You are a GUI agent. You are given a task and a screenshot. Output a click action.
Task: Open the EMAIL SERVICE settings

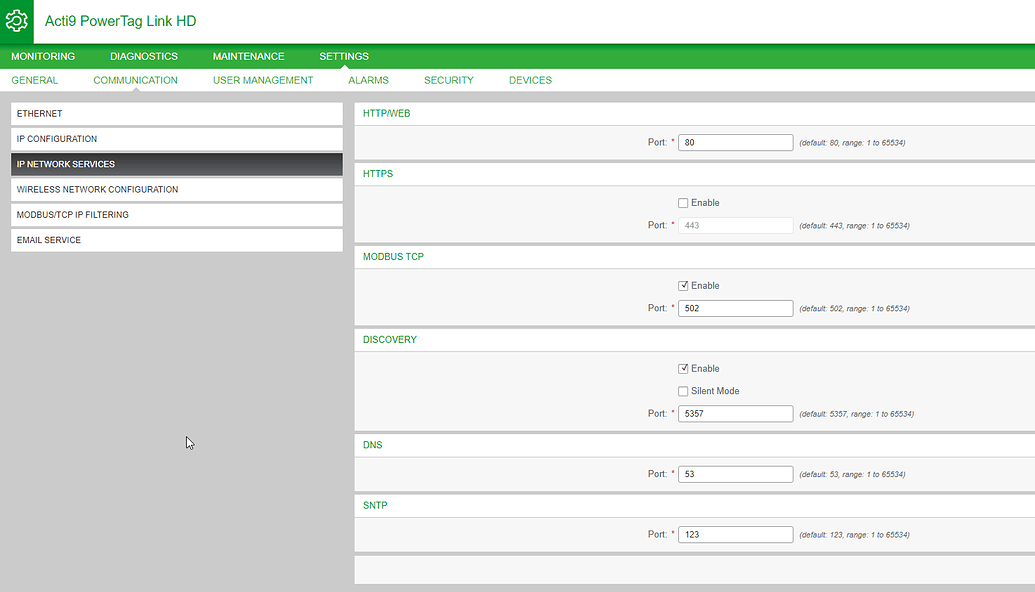click(176, 239)
